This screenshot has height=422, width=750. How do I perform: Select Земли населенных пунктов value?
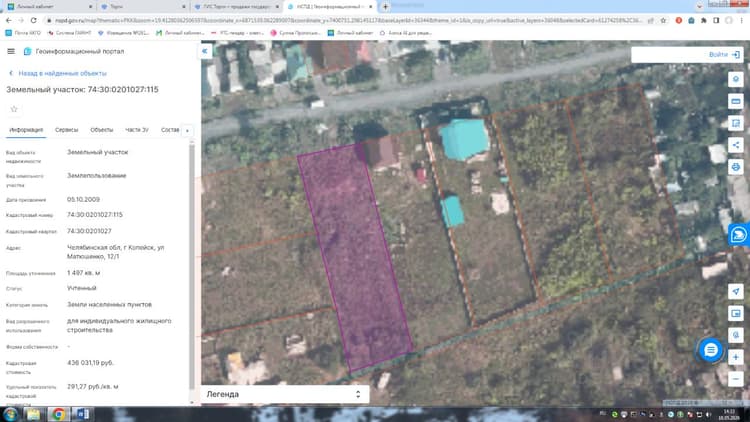109,304
